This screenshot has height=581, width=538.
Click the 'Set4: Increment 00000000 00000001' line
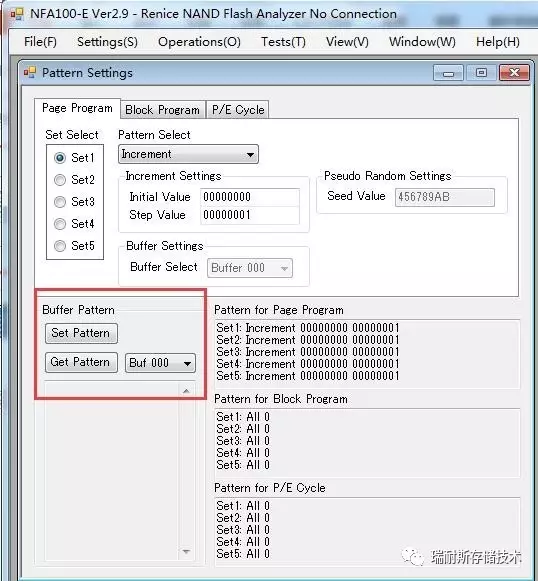(308, 363)
